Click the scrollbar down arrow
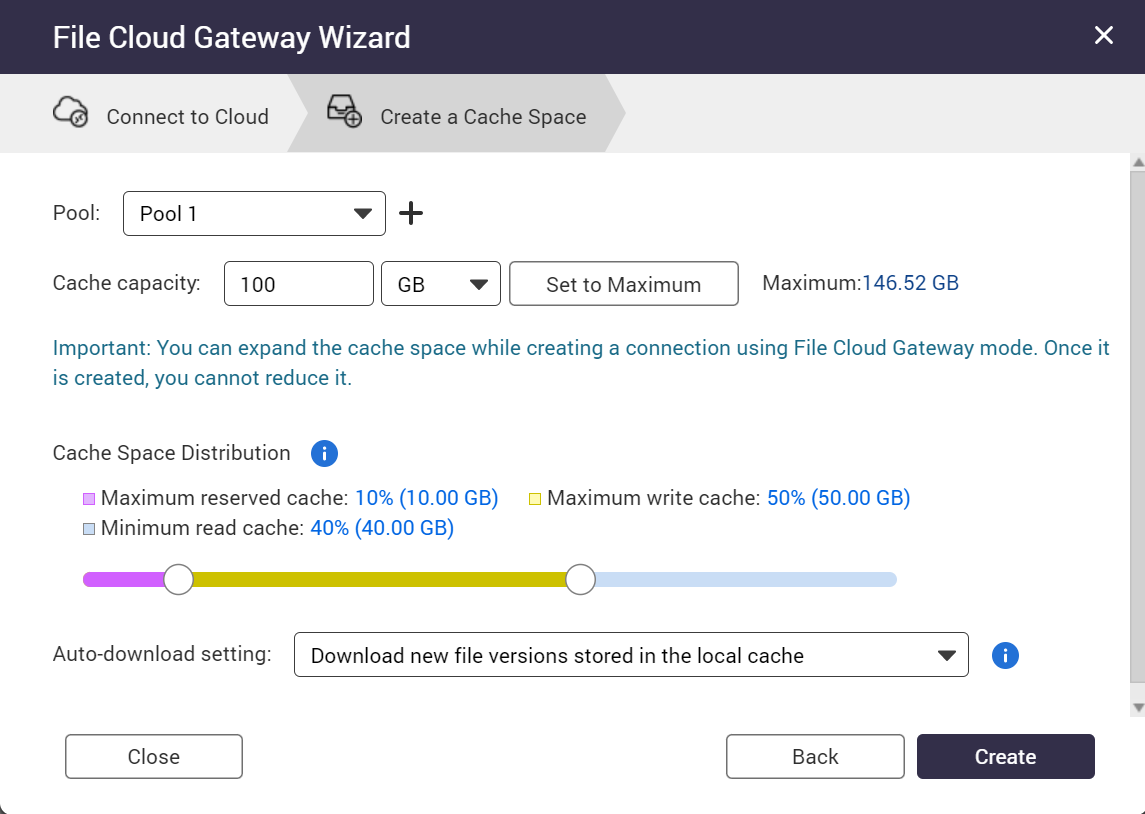Screen dimensions: 1145x814 click(1138, 707)
